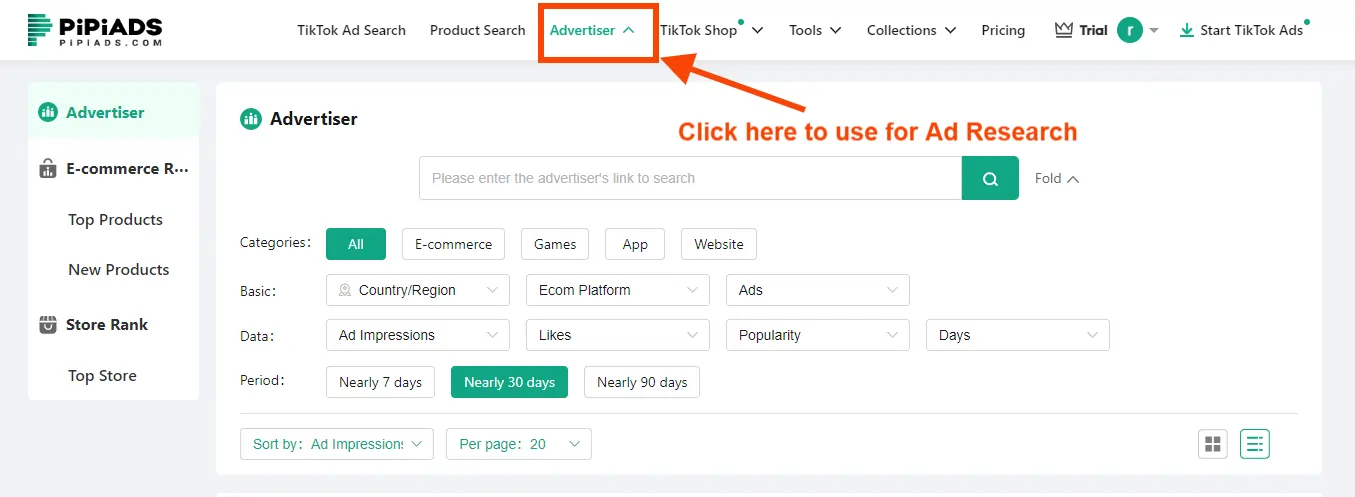Select the Nearly 90 days period
This screenshot has width=1355, height=497.
click(642, 382)
